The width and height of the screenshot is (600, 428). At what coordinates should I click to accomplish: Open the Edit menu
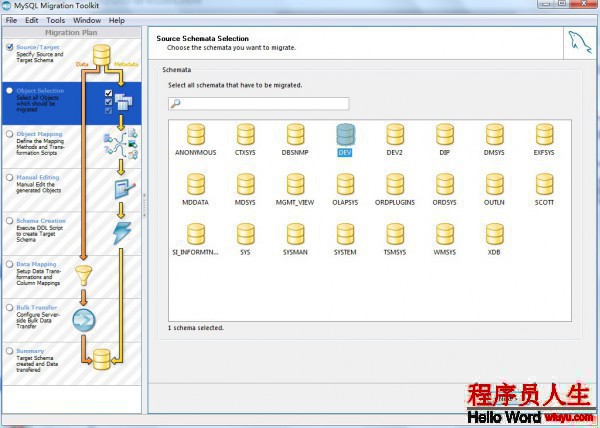pos(31,20)
